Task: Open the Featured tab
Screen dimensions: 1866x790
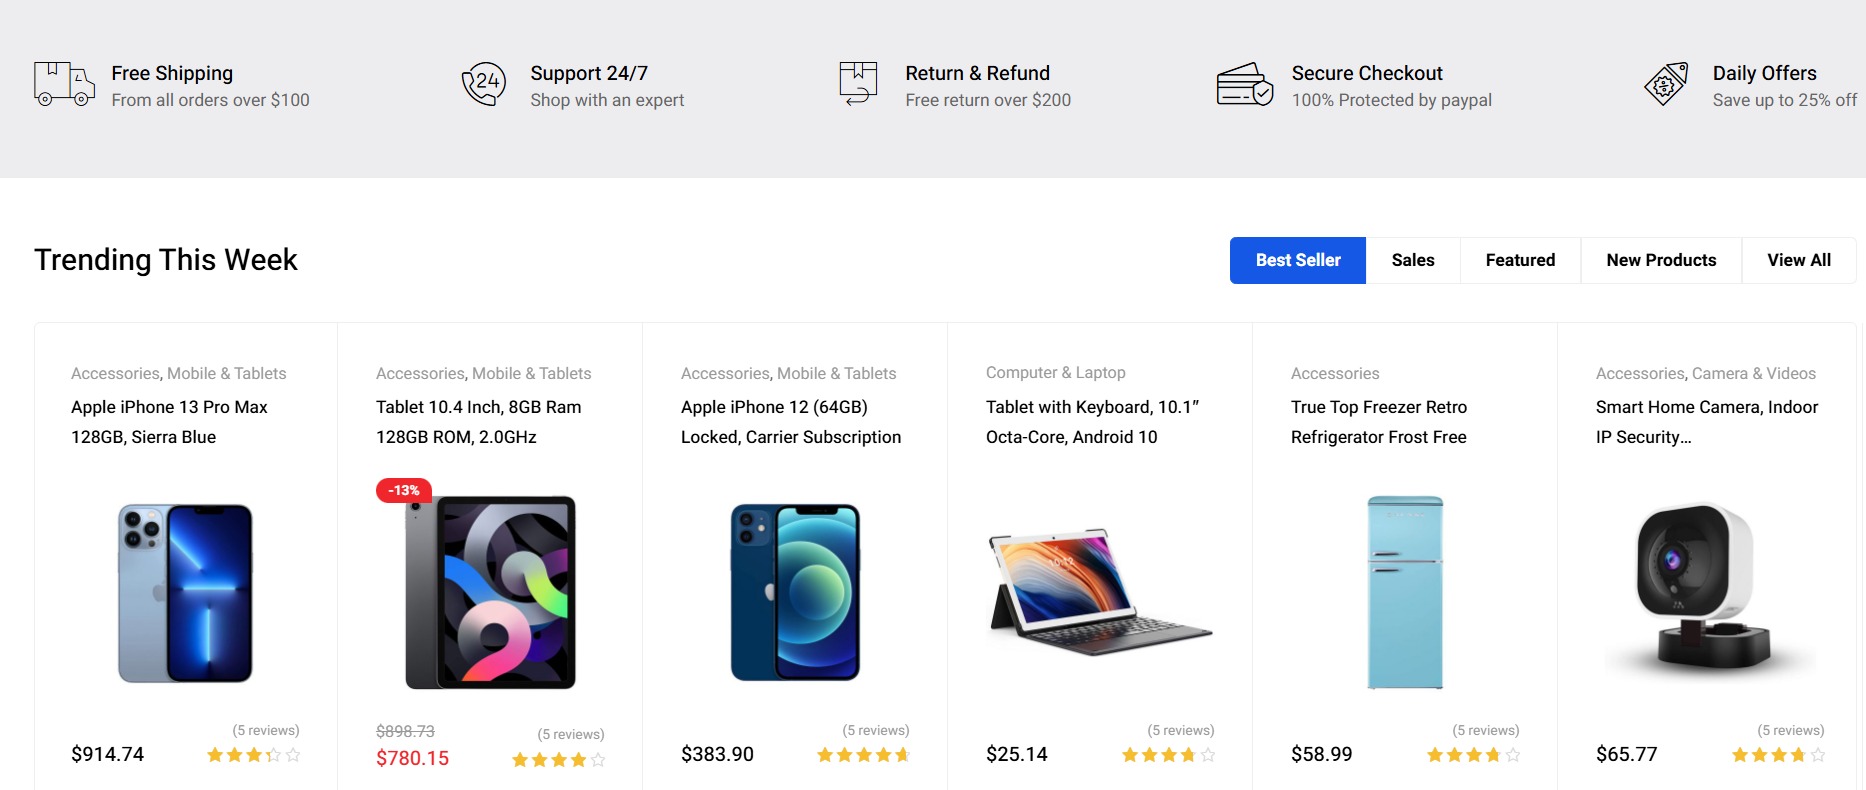Action: [x=1520, y=260]
